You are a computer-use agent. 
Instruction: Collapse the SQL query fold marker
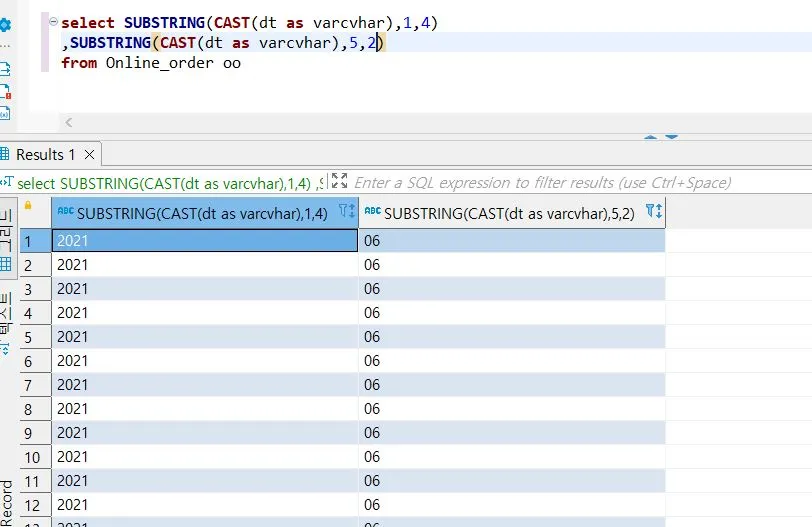pyautogui.click(x=53, y=21)
